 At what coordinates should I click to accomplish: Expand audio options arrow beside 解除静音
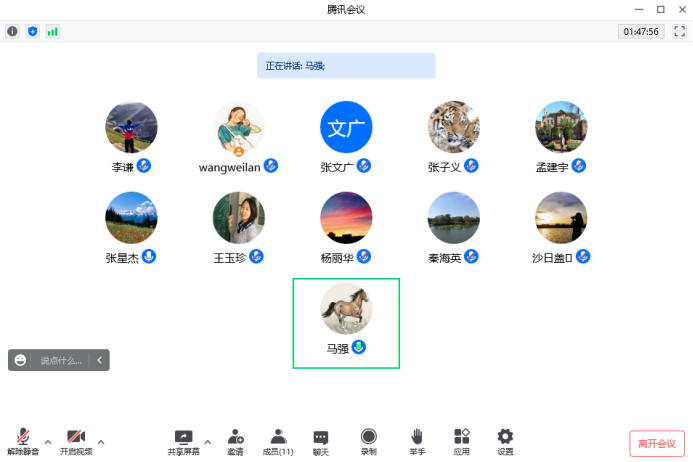tap(47, 441)
